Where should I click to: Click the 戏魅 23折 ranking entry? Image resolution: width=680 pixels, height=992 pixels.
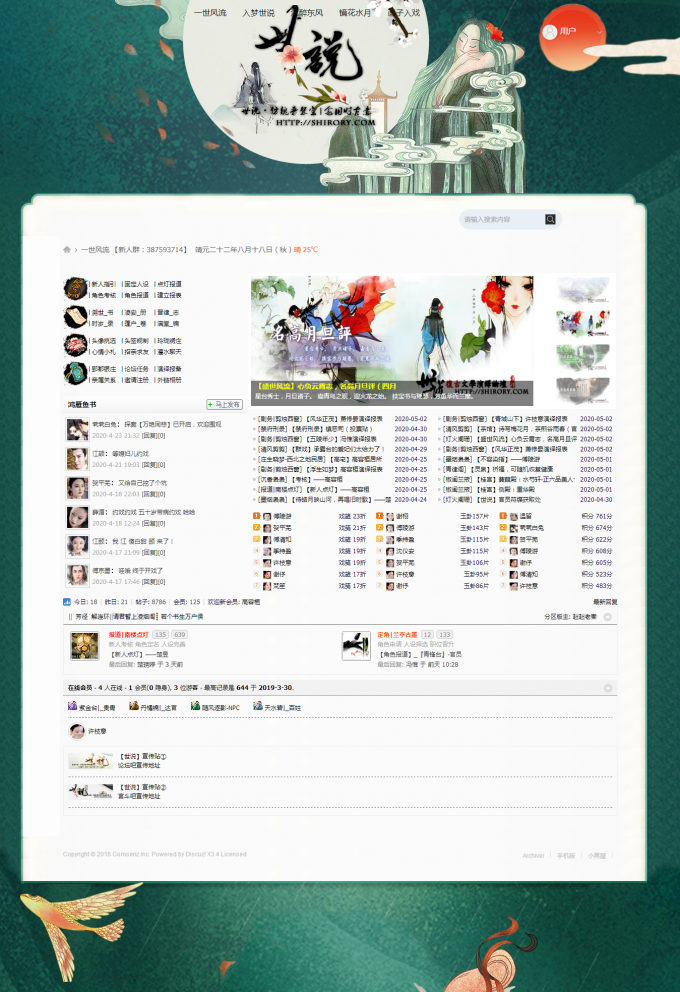(309, 516)
